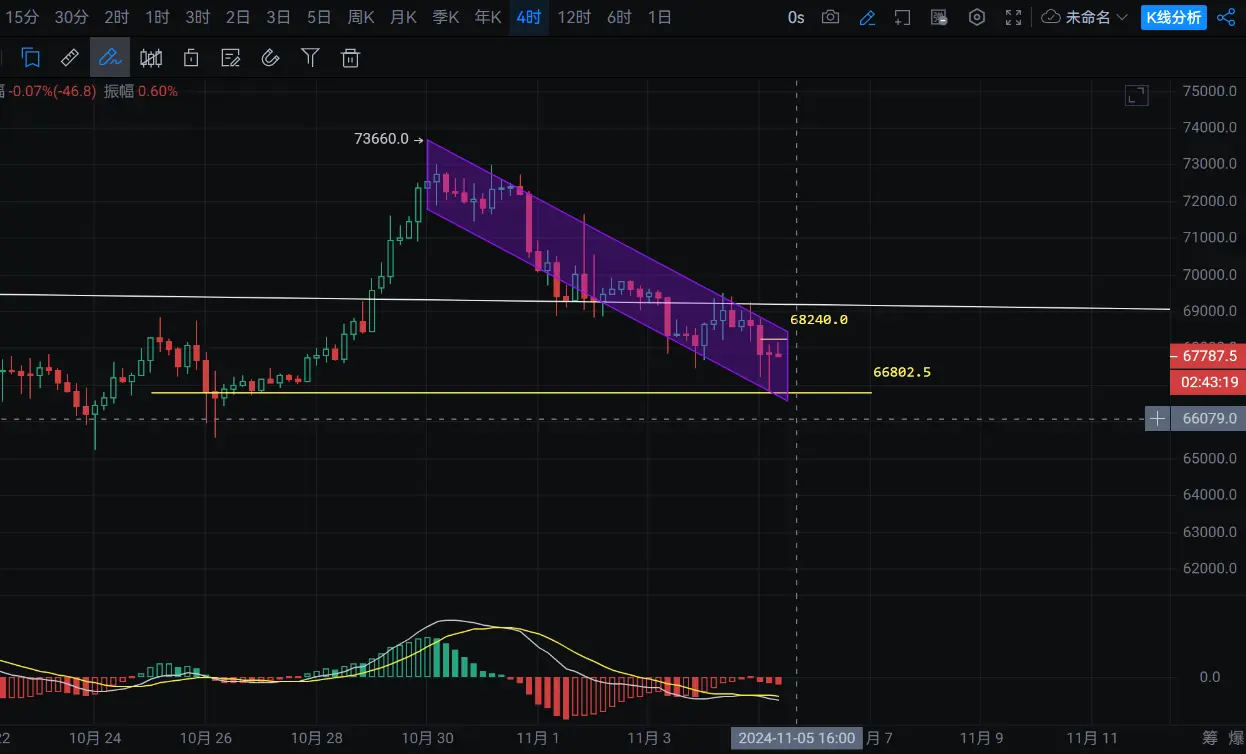
Task: Choose the 3时 timeframe
Action: (x=198, y=17)
